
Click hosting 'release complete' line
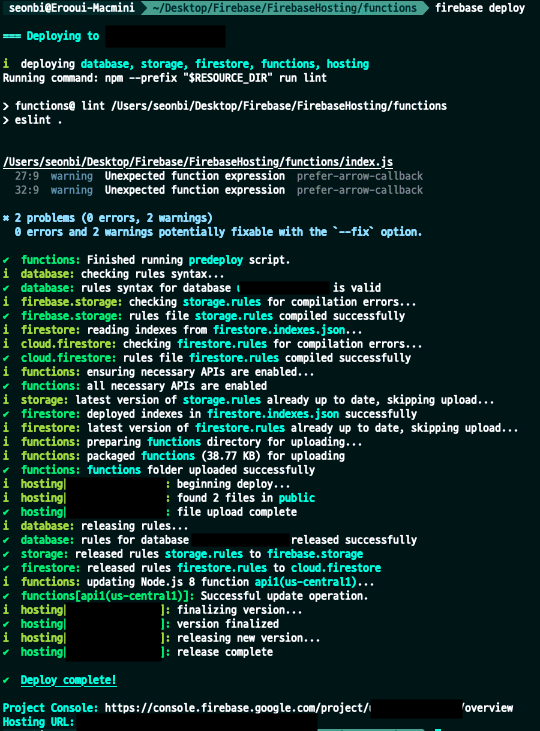tap(138, 651)
